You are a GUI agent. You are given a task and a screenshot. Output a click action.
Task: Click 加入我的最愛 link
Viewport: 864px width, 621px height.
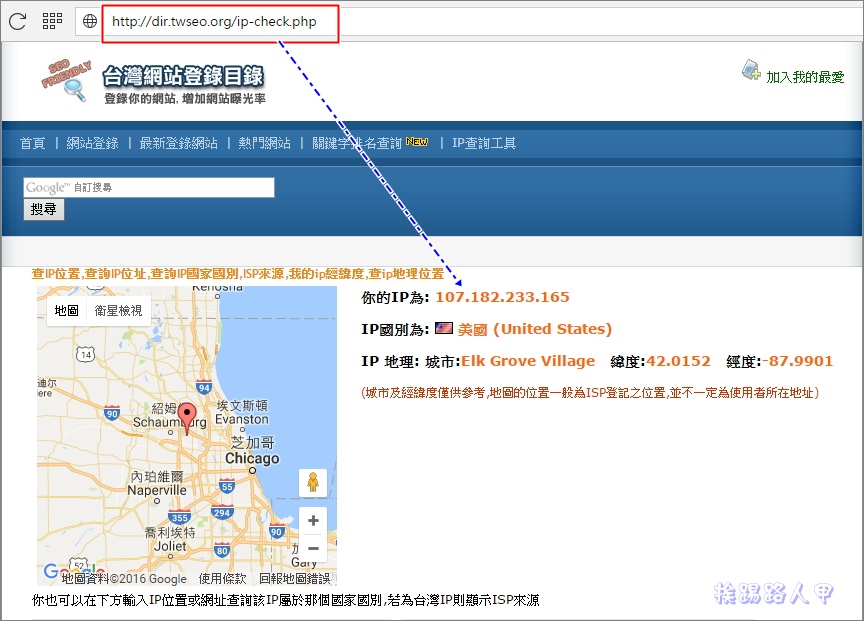(805, 77)
